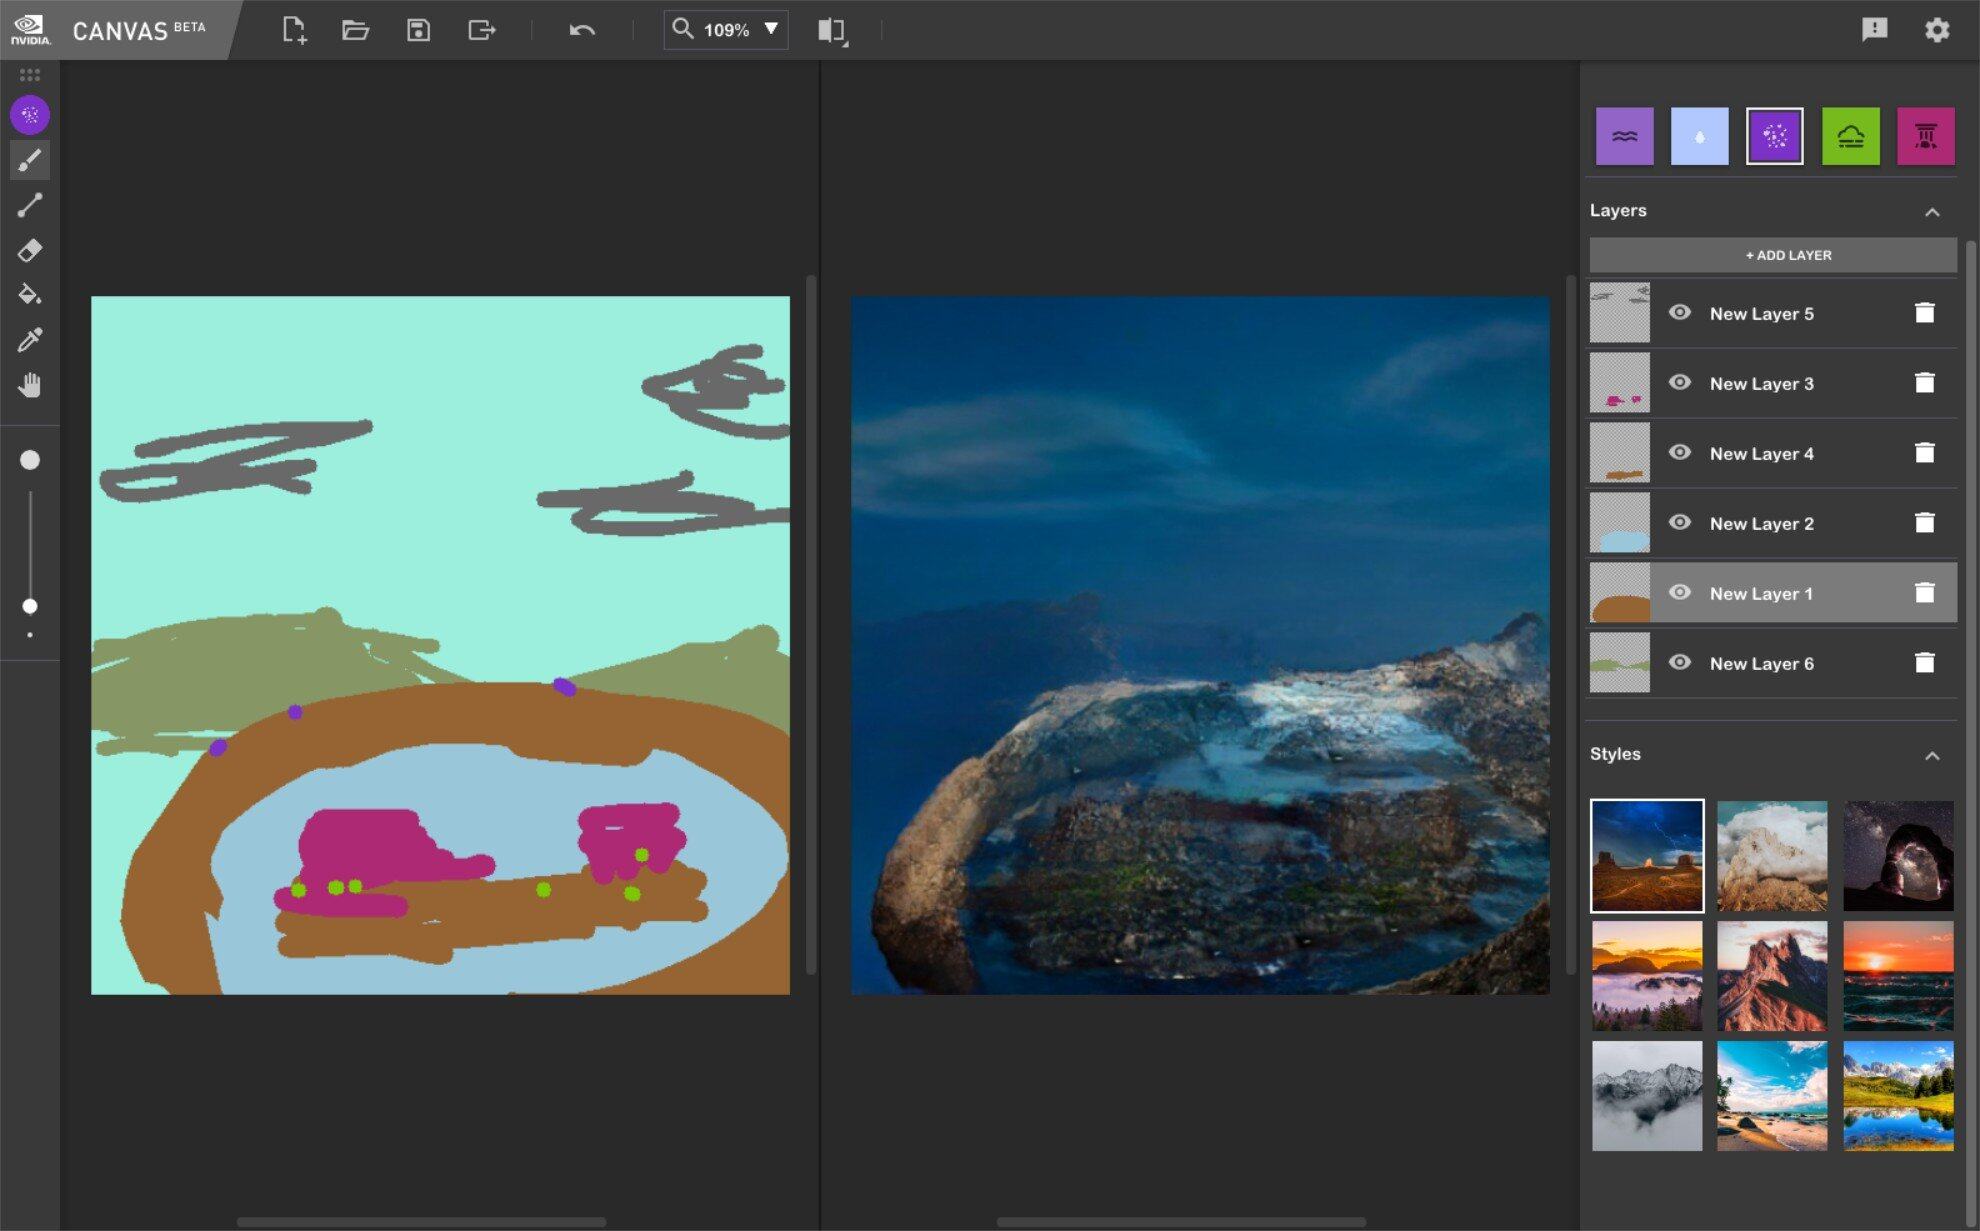This screenshot has height=1231, width=1980.
Task: Collapse the Styles panel chevron
Action: pos(1932,756)
